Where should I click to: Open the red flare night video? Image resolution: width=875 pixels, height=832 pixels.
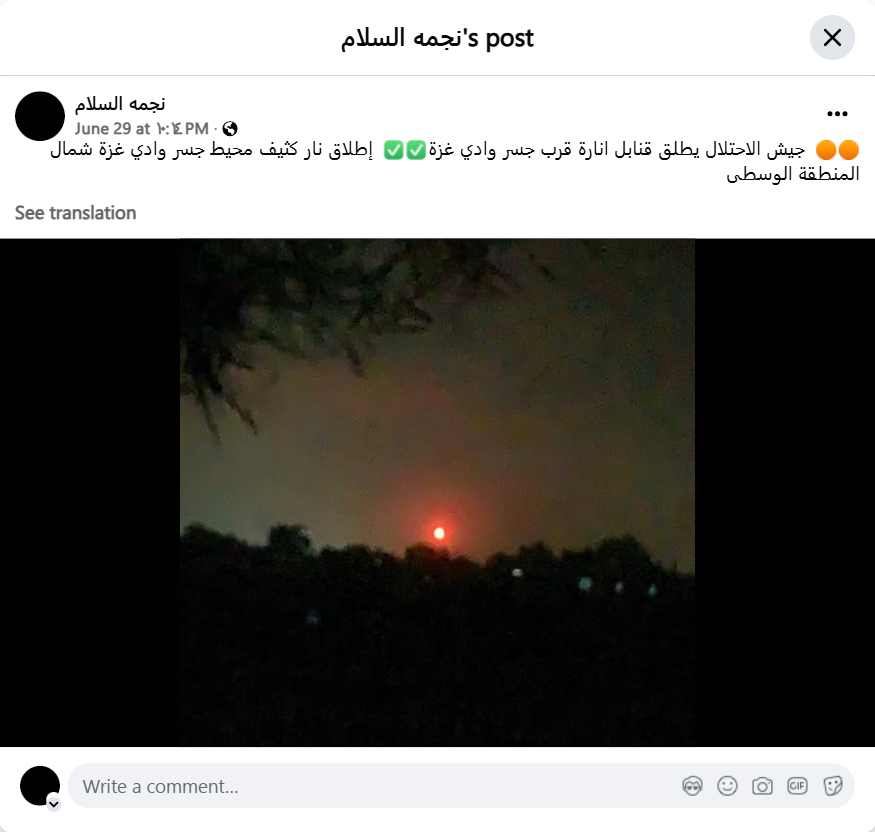[x=438, y=493]
